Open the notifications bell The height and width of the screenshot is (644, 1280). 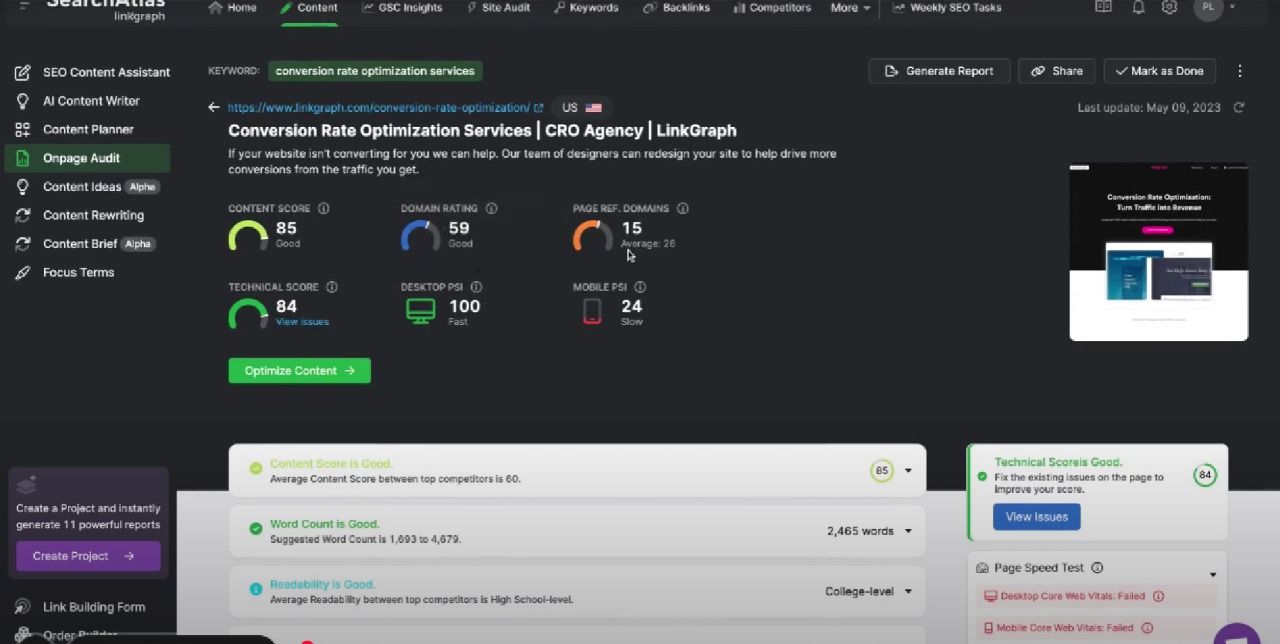tap(1138, 7)
